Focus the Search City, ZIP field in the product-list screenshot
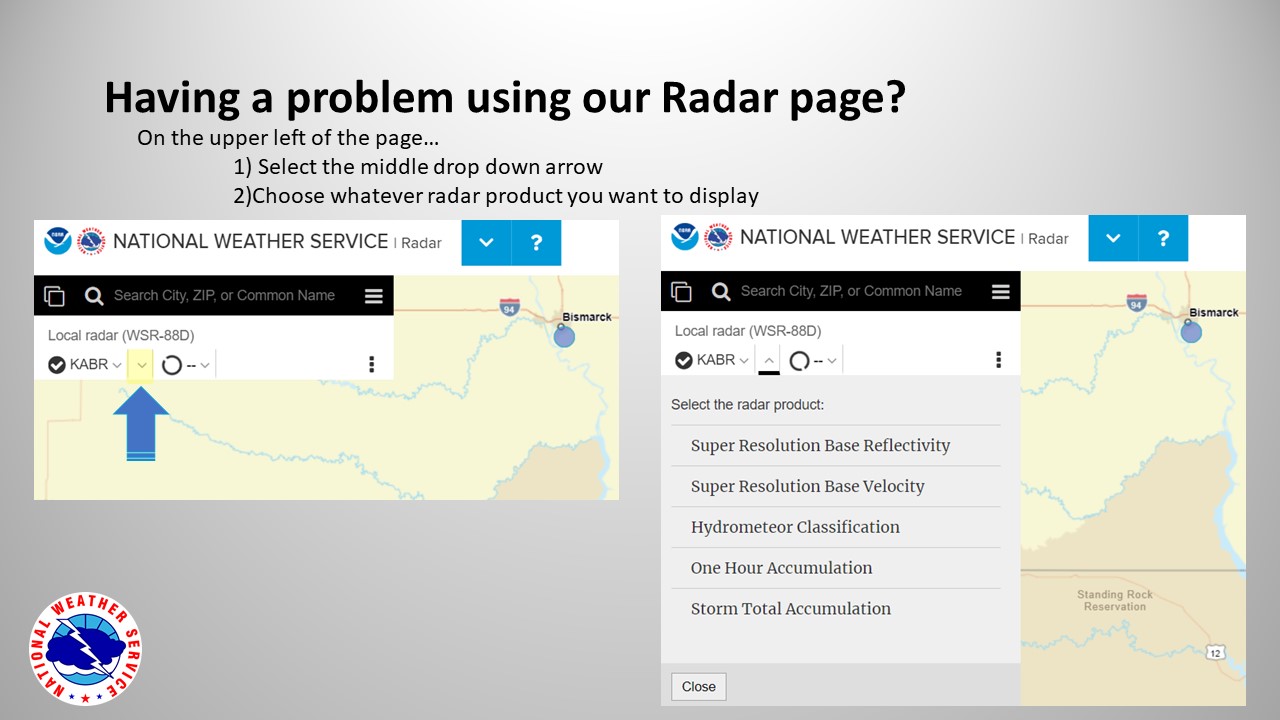Image resolution: width=1280 pixels, height=720 pixels. [x=851, y=292]
